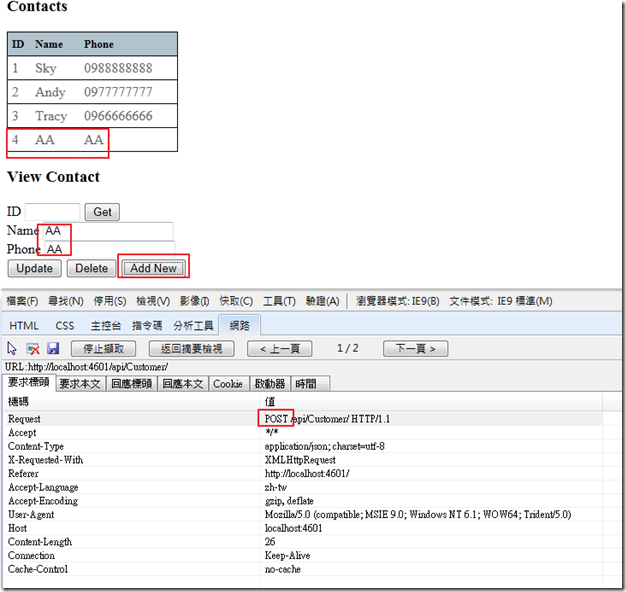Click the 1 / 2 page indicator
The height and width of the screenshot is (592, 626).
pyautogui.click(x=348, y=348)
